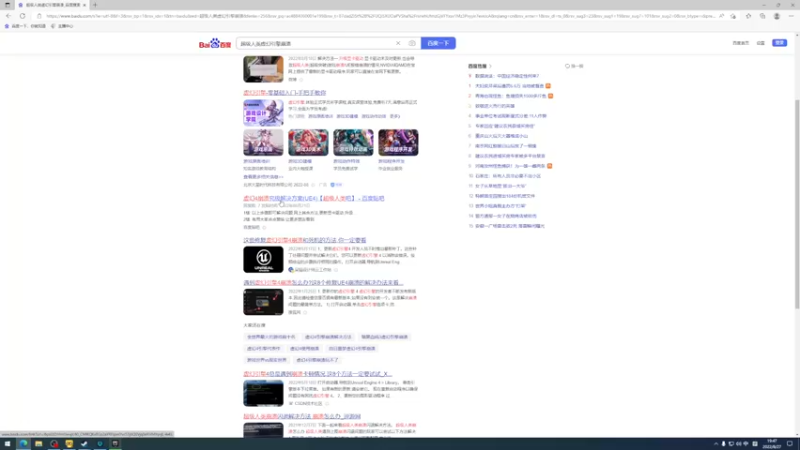Click the 更多 link in hot courses row
The width and height of the screenshot is (800, 450).
click(394, 116)
